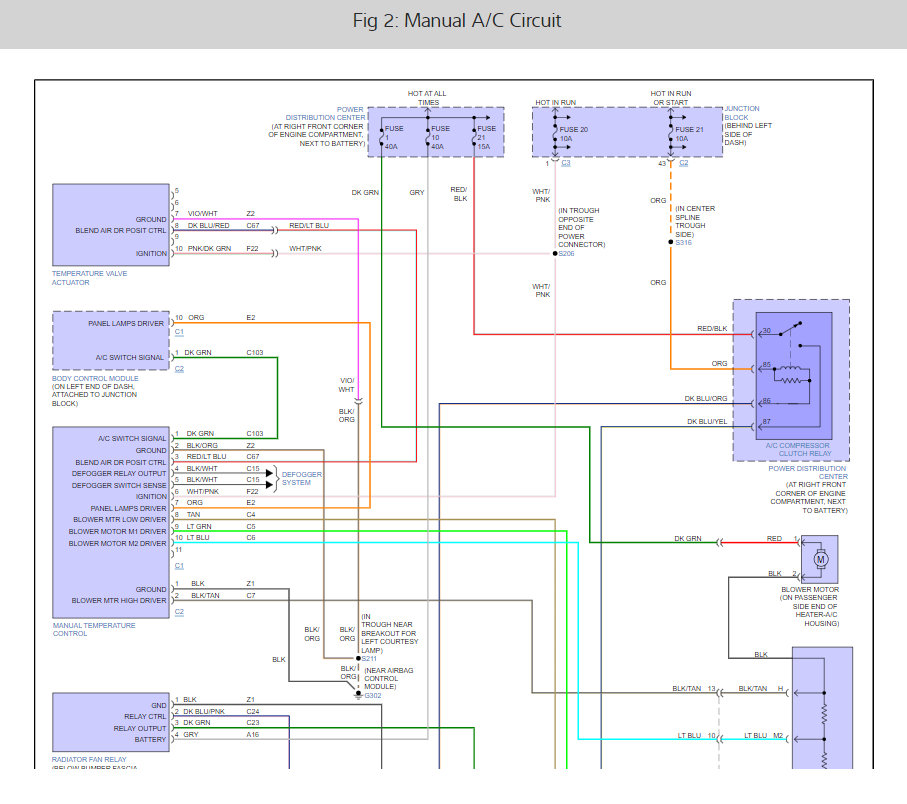This screenshot has height=804, width=907.
Task: Open the S316 splice link
Action: pyautogui.click(x=684, y=242)
